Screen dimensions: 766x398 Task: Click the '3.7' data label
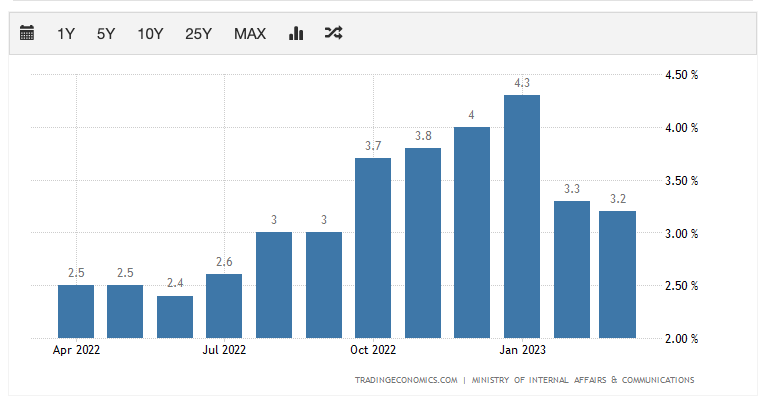[x=373, y=146]
